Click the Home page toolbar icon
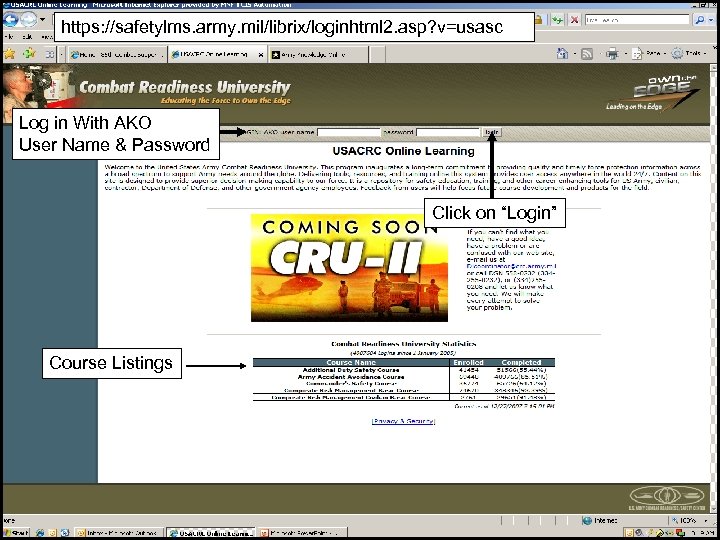The height and width of the screenshot is (540, 720). [562, 54]
